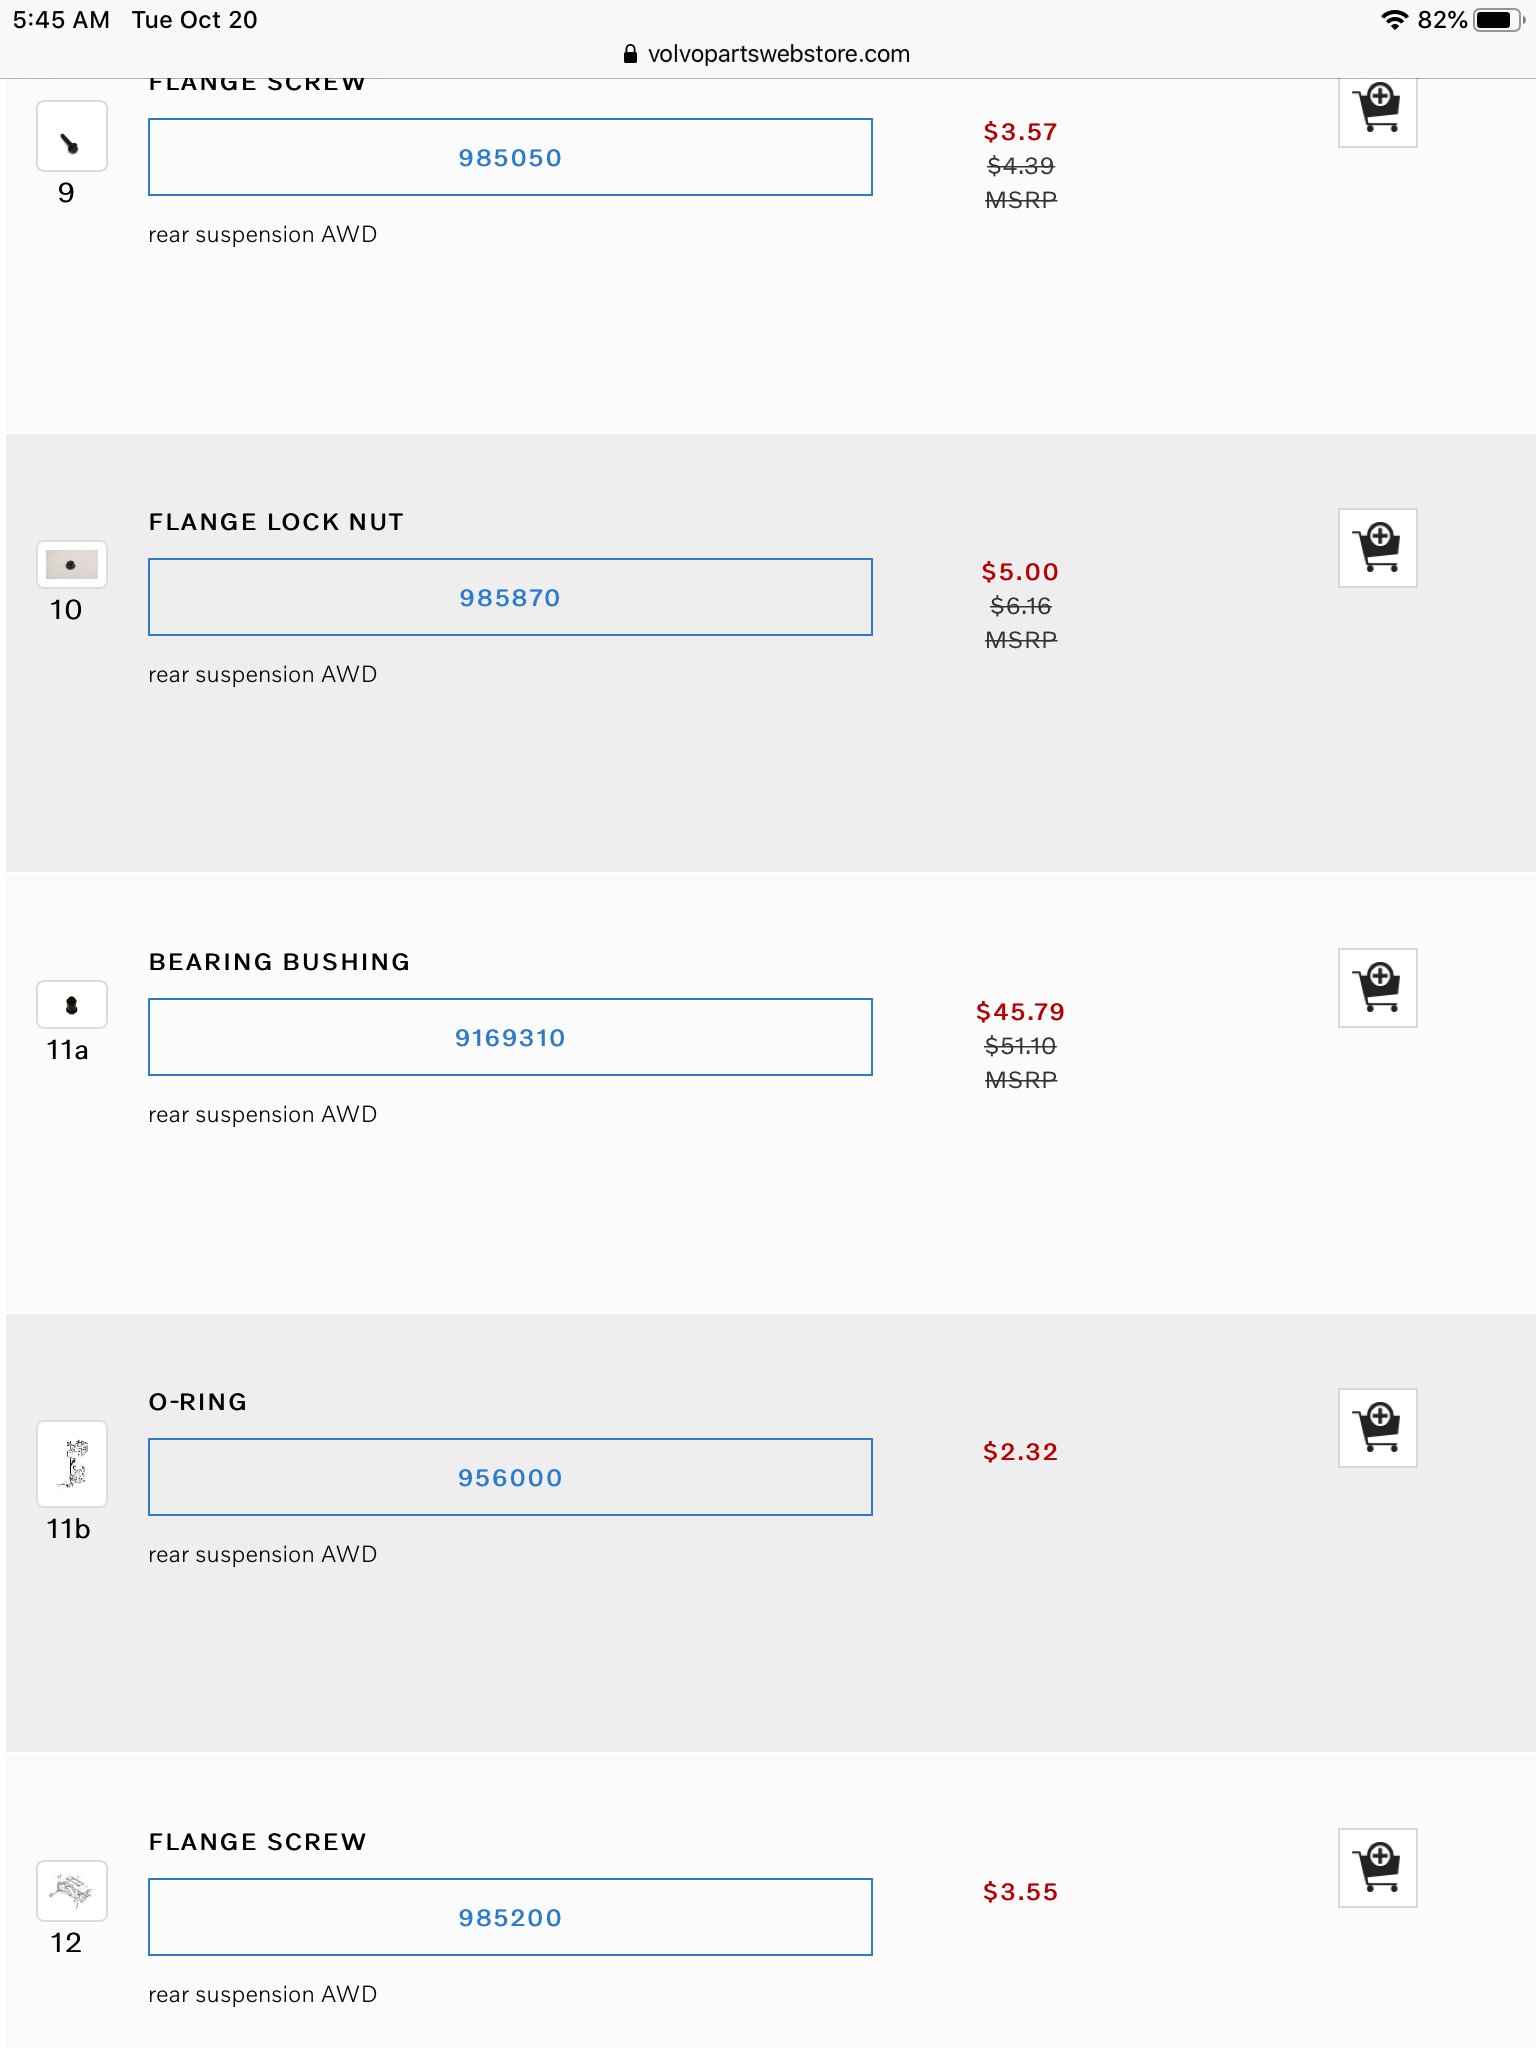Add O-Ring to cart

[x=1377, y=1428]
